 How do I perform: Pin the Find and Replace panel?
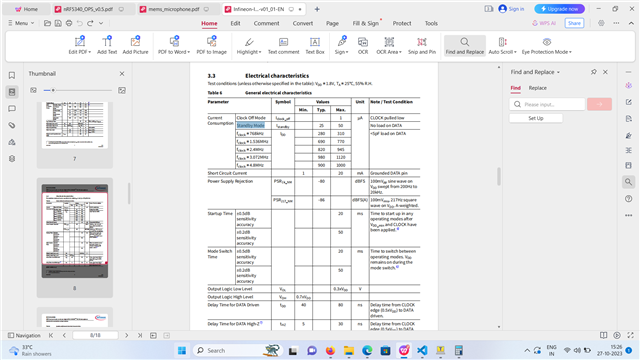[593, 72]
